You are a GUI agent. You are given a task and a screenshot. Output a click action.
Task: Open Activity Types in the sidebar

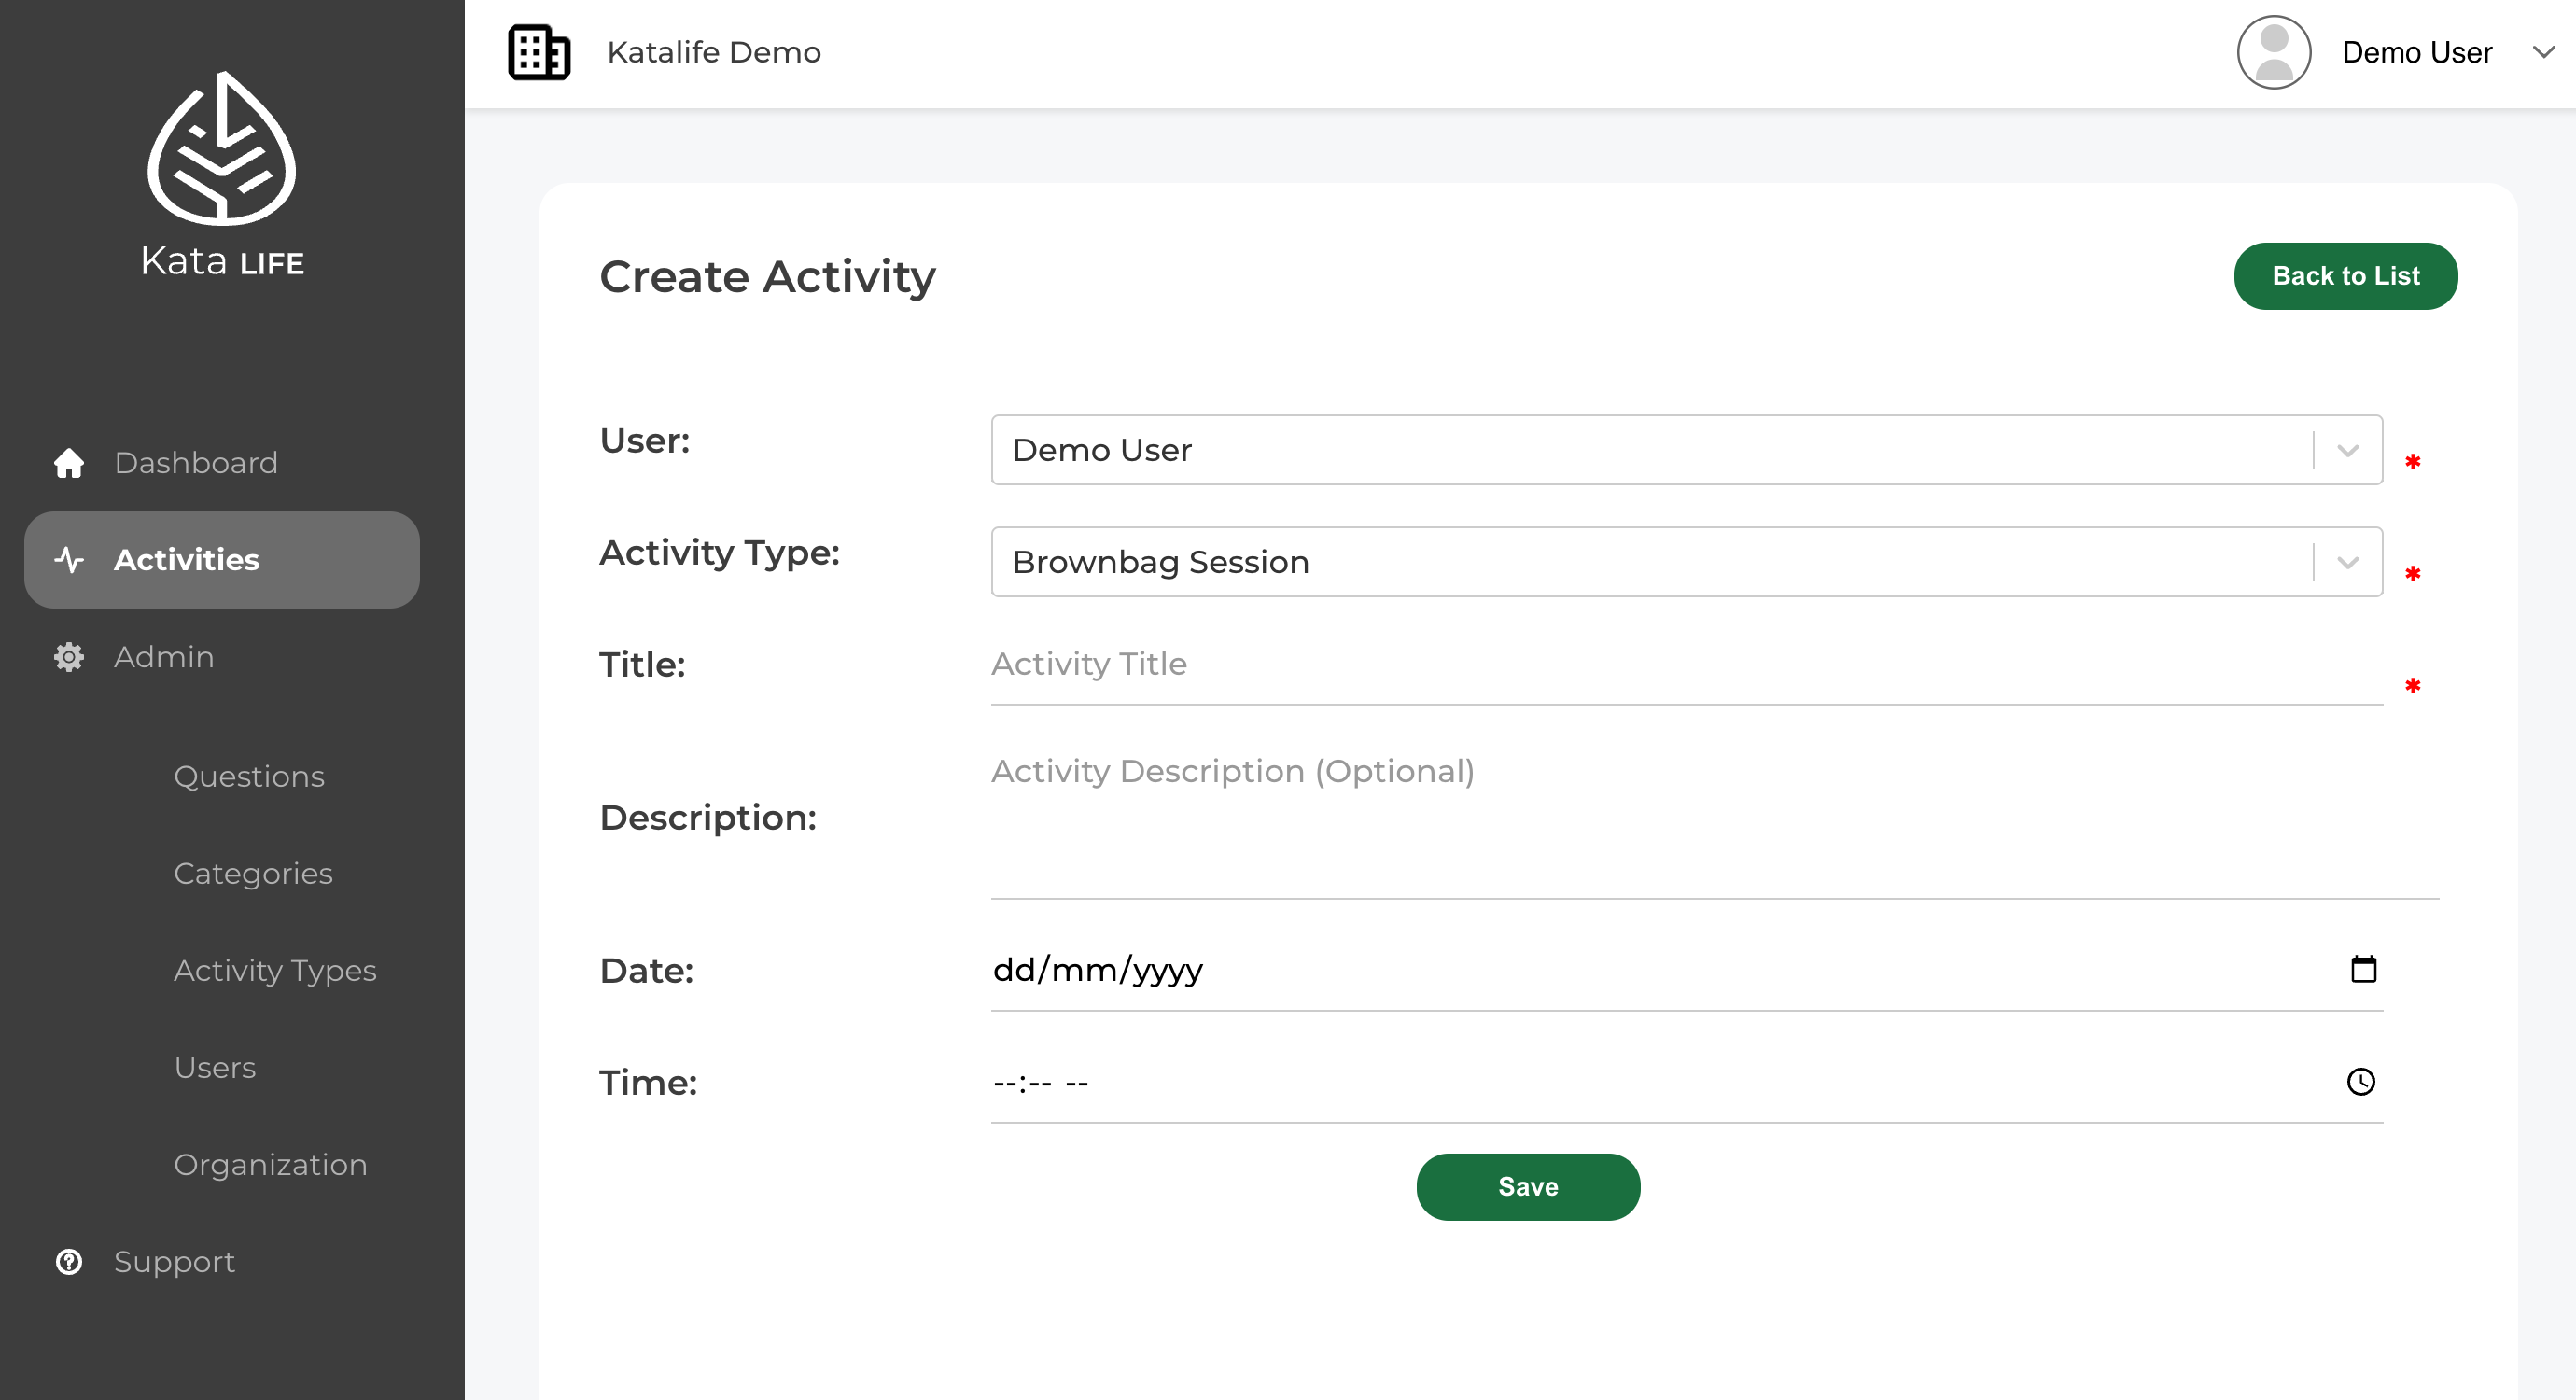[275, 970]
